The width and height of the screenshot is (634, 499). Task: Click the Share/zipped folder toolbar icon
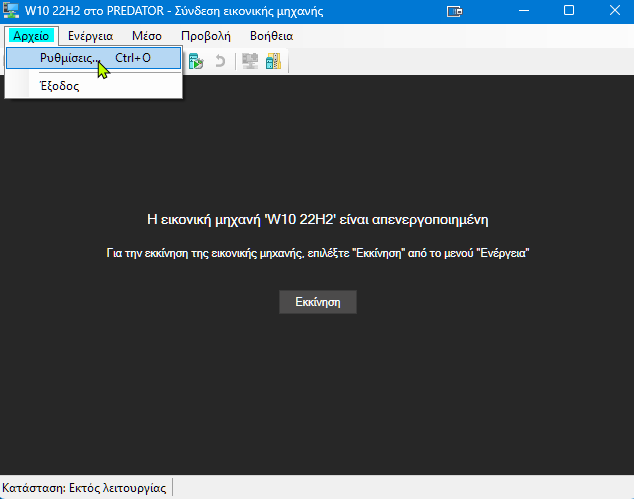[273, 61]
